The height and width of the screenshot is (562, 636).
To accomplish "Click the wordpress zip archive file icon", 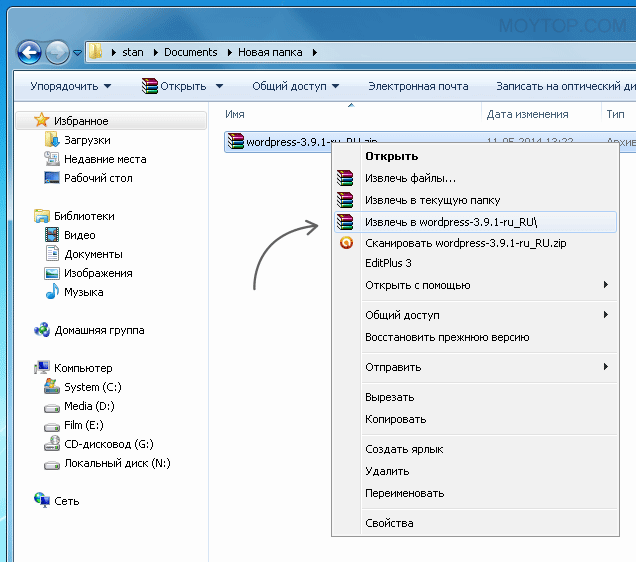I will [236, 142].
